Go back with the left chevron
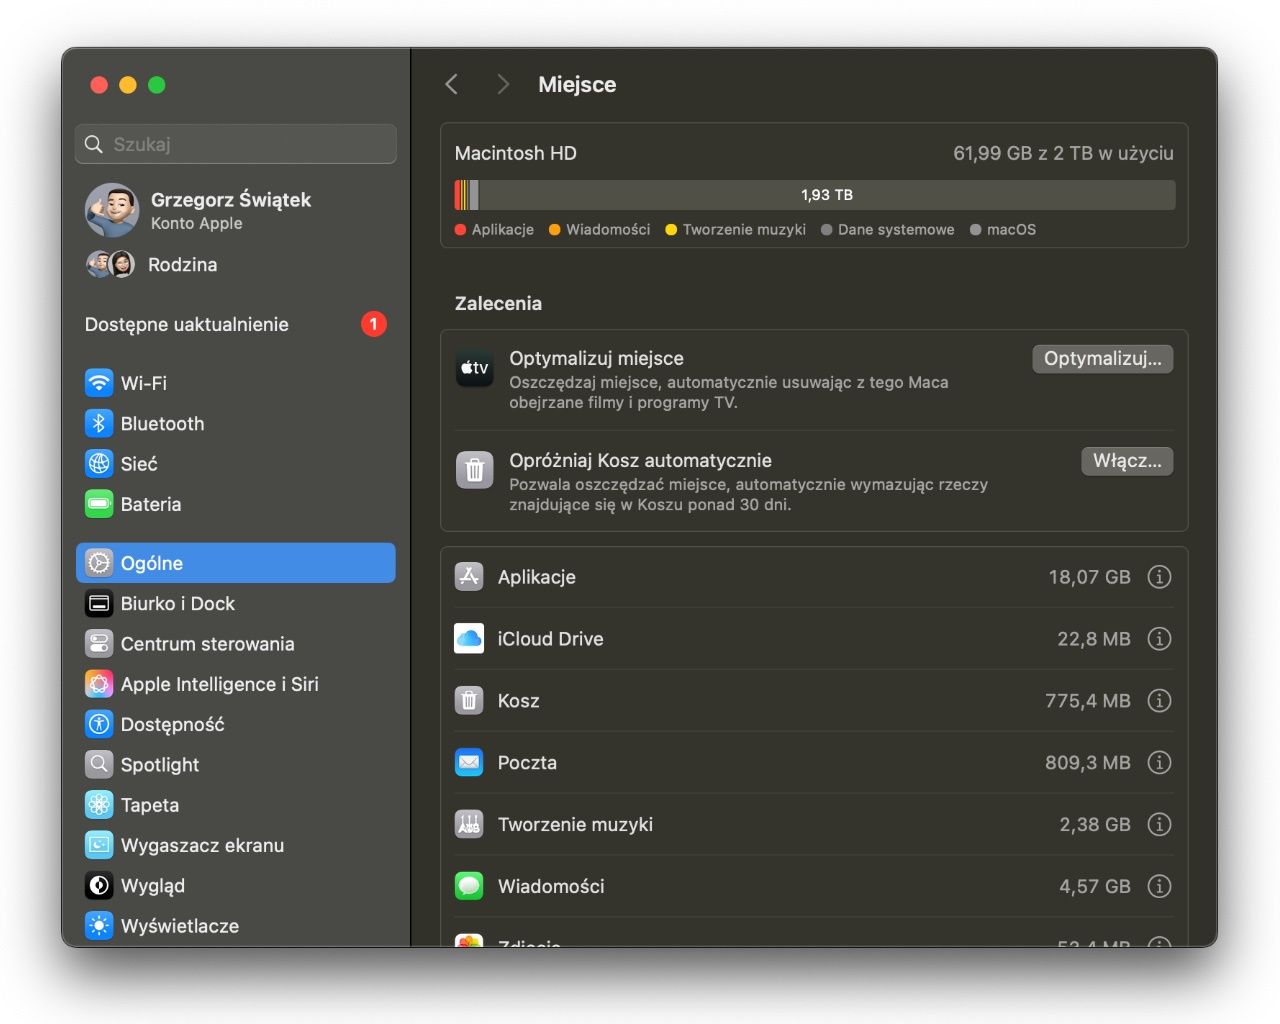The width and height of the screenshot is (1280, 1024). coord(452,84)
